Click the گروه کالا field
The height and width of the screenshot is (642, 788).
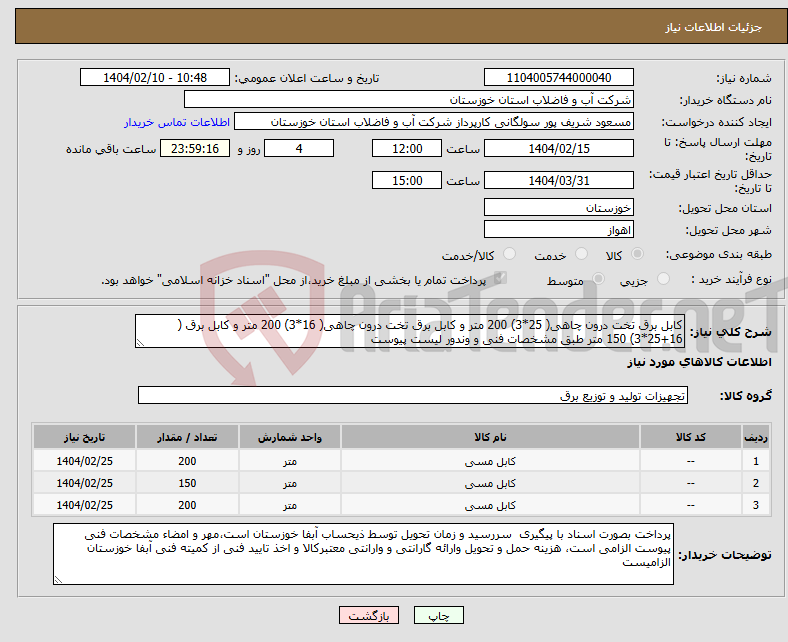410,396
